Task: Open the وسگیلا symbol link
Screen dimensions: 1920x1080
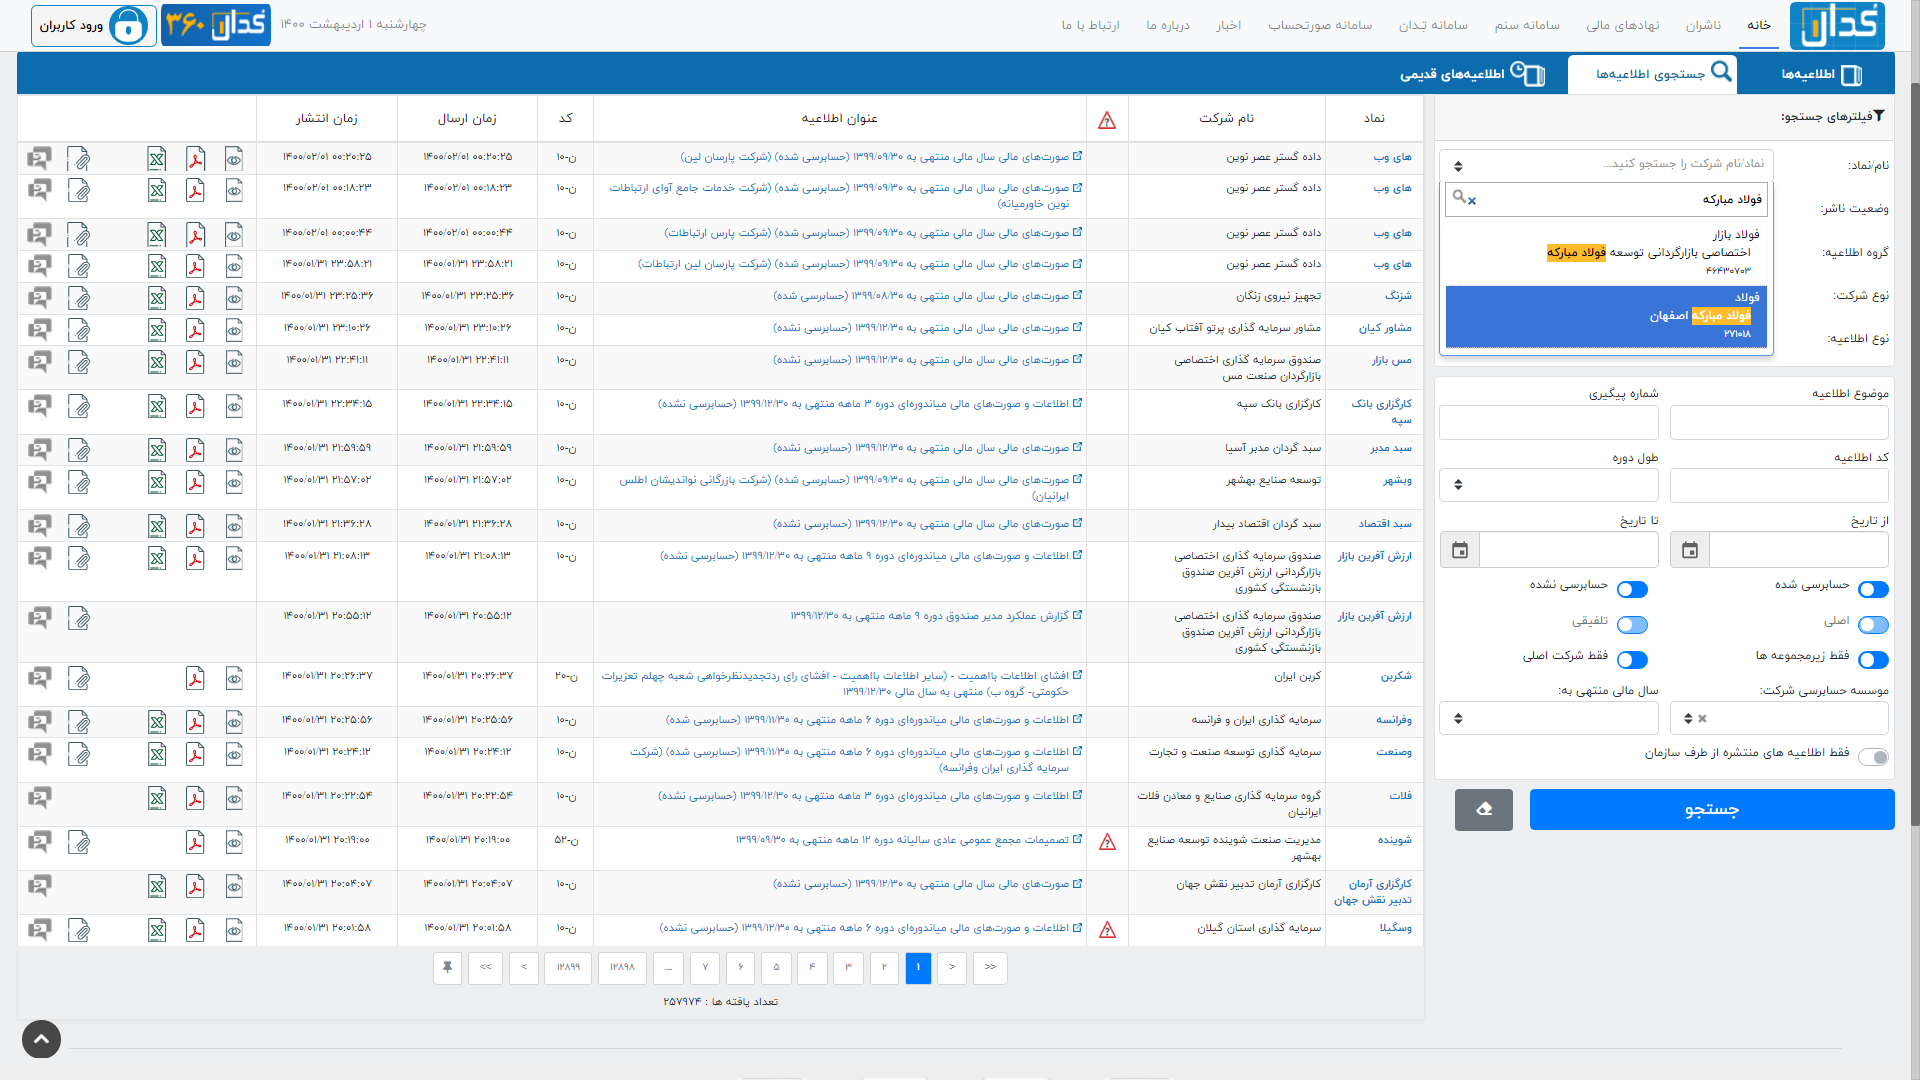Action: click(x=1396, y=928)
